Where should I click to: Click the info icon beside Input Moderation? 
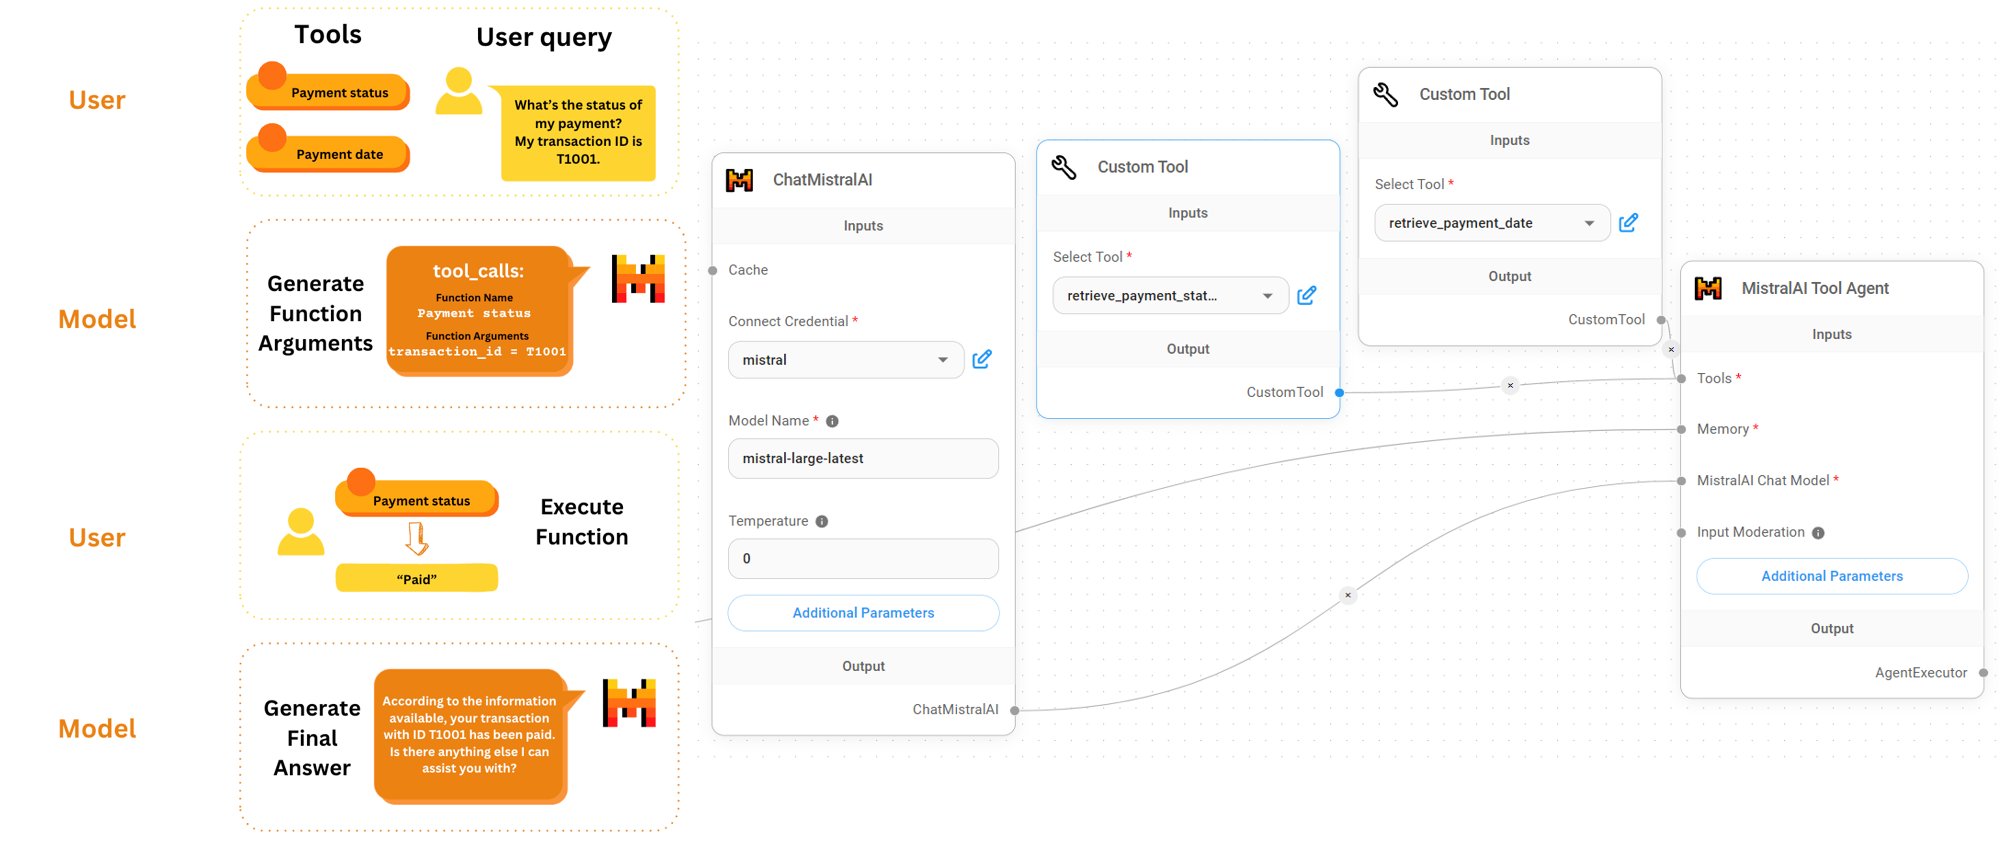click(x=1818, y=533)
